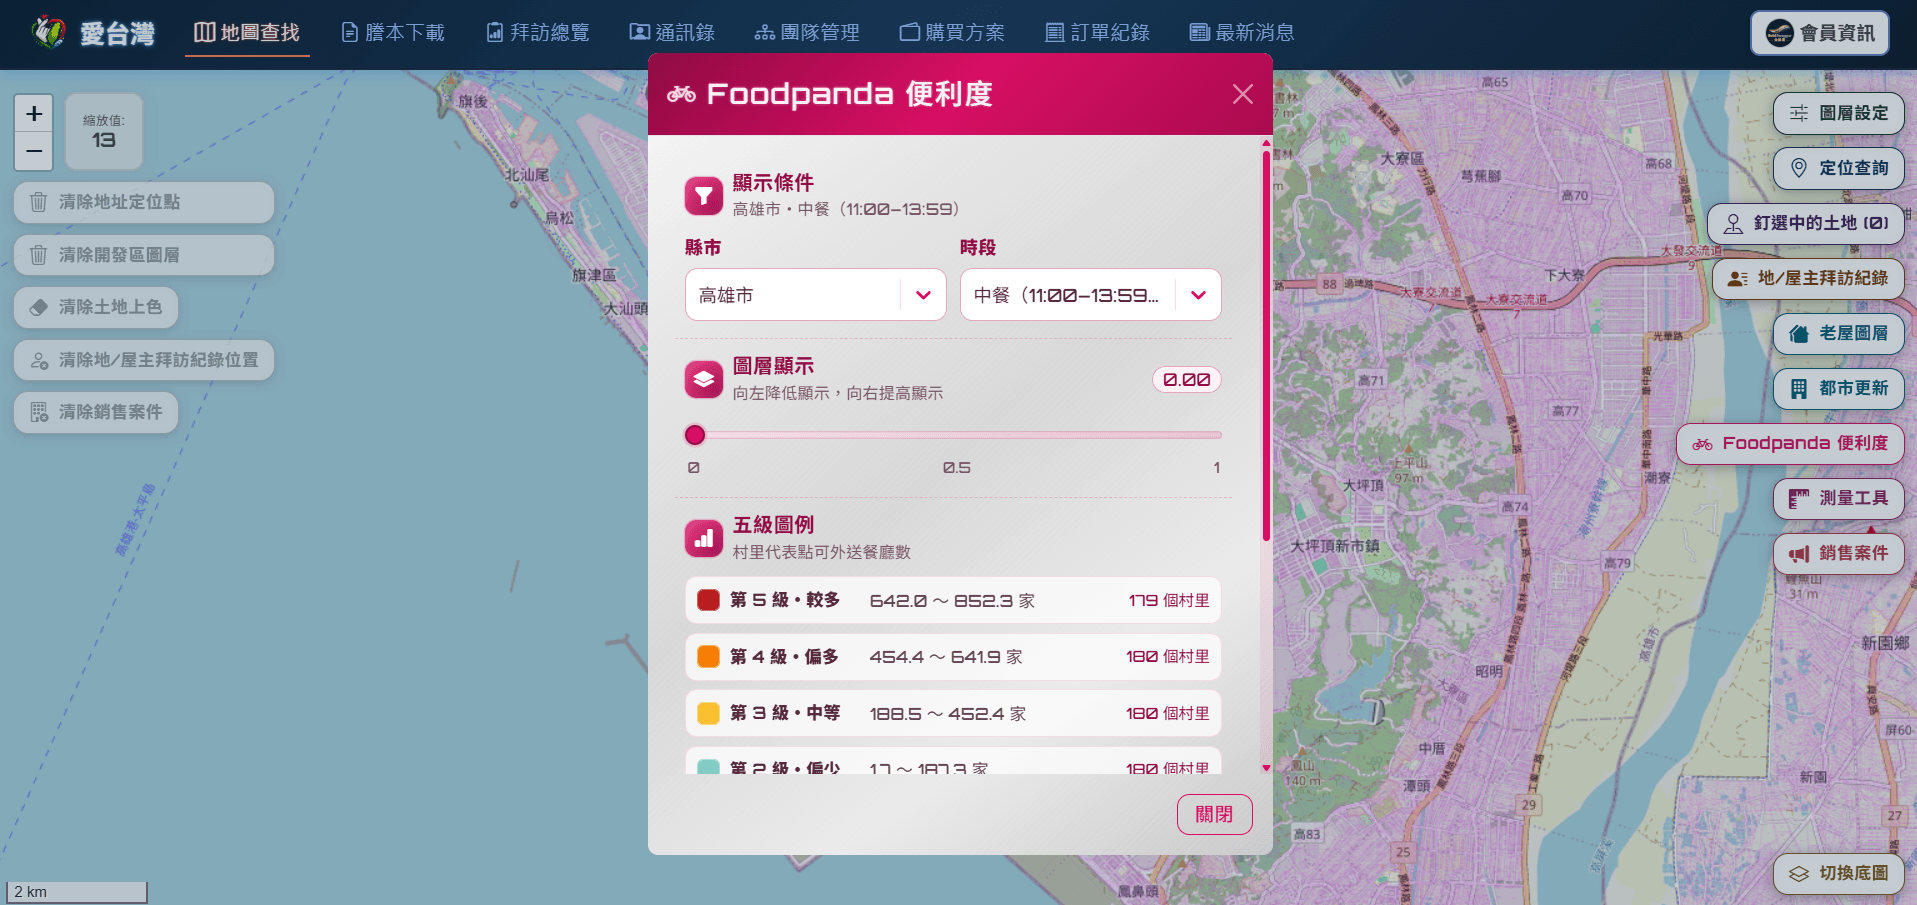This screenshot has width=1917, height=905.
Task: Toggle Foodpanda 便利度 map button
Action: tap(1790, 443)
